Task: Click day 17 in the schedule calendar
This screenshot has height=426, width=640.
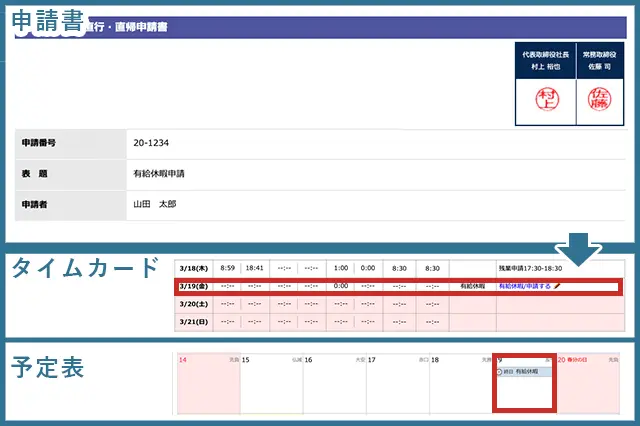Action: click(397, 385)
